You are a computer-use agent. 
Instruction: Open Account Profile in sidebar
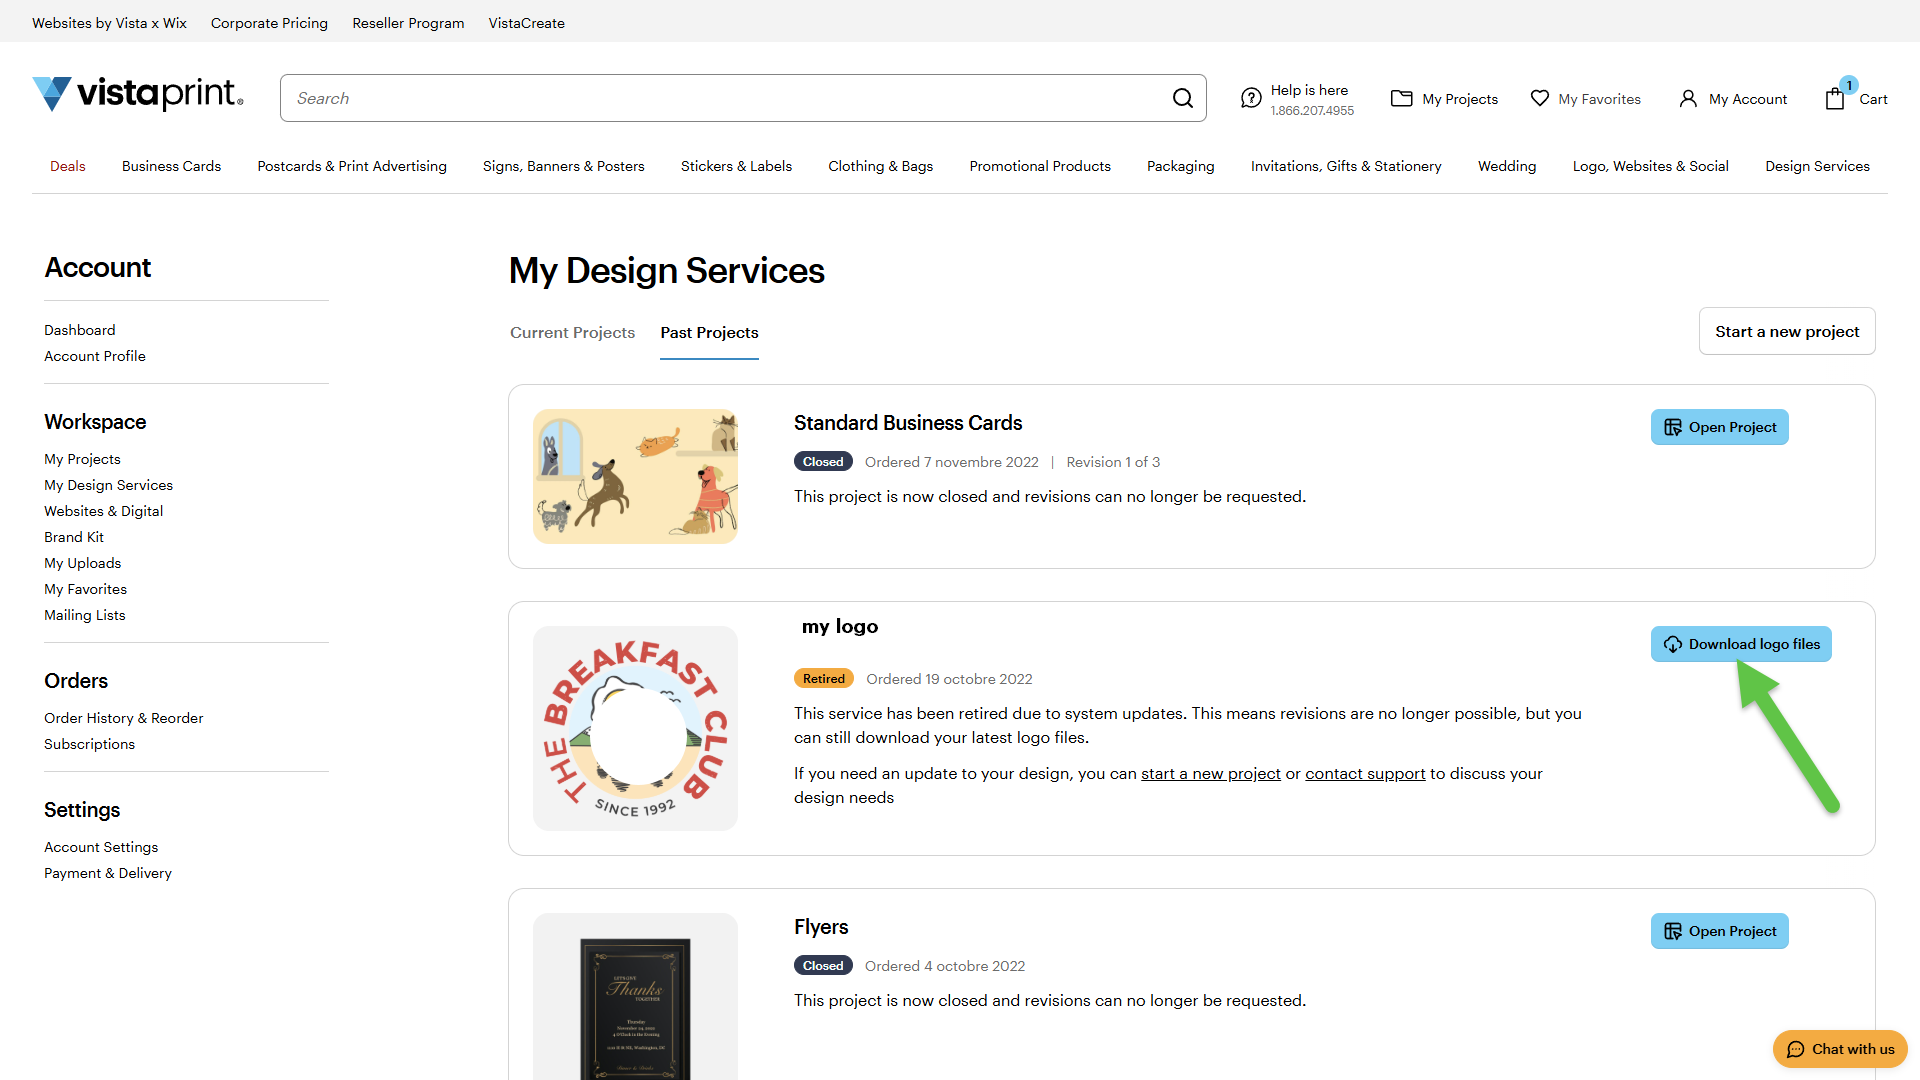click(95, 356)
